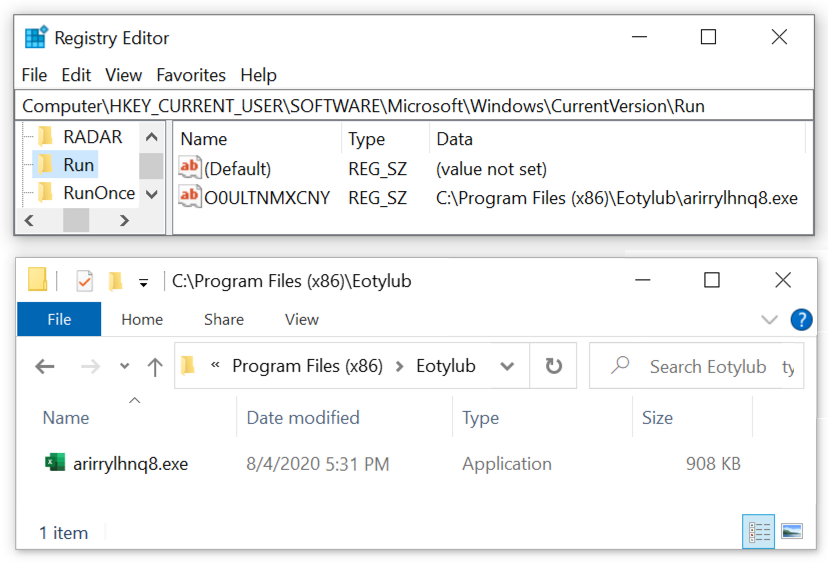Click the tree horizontal scrollbar thumb
The height and width of the screenshot is (563, 828).
click(x=76, y=221)
